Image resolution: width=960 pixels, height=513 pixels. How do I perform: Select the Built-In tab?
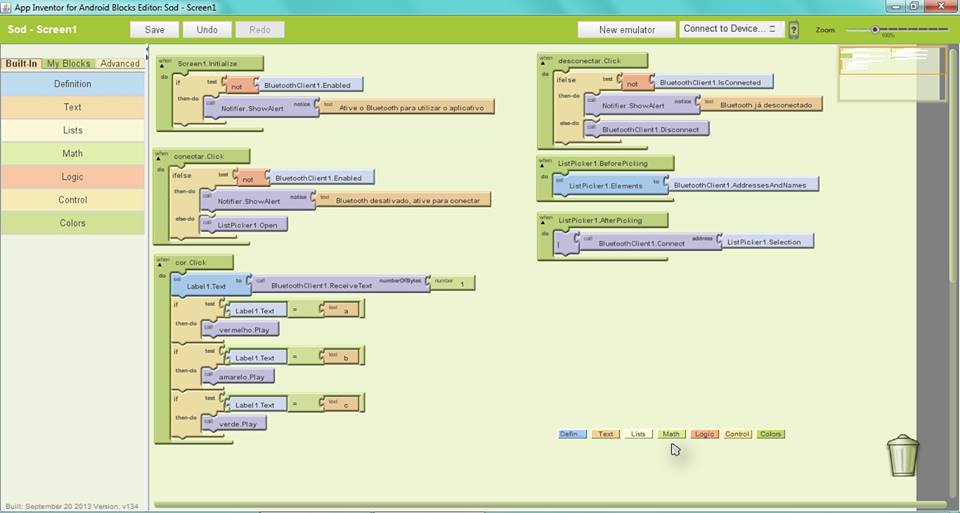[21, 63]
